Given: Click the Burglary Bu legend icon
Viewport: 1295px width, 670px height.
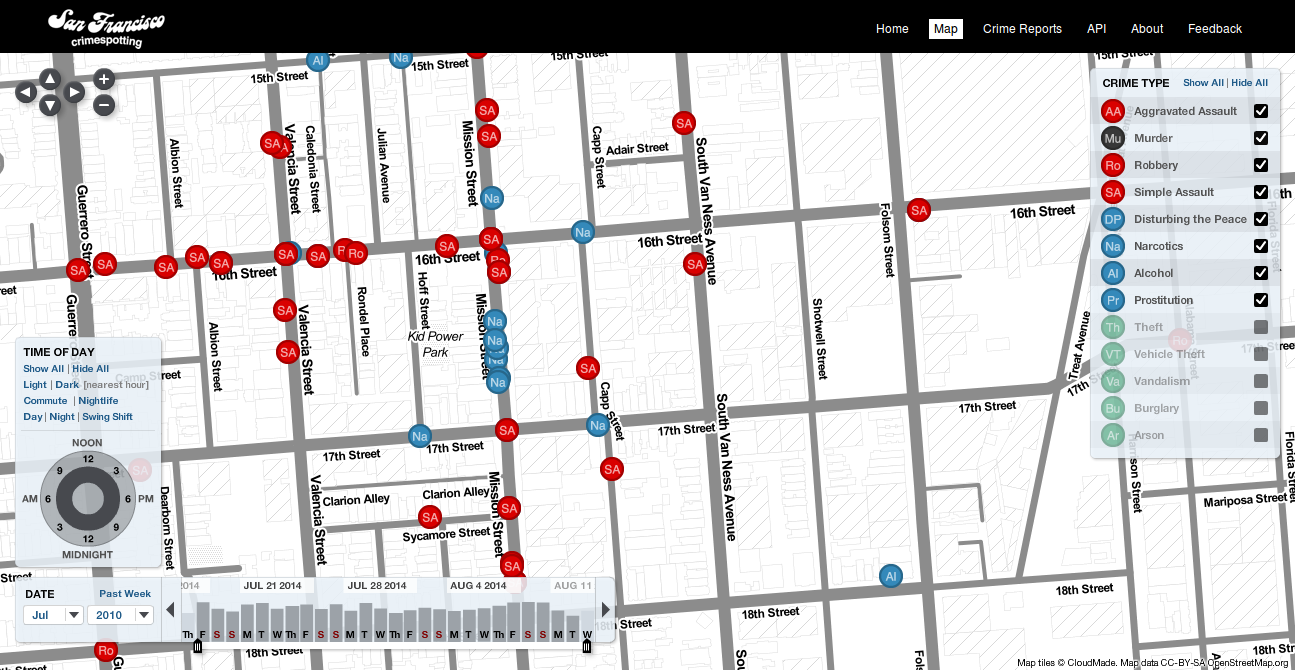Looking at the screenshot, I should click(x=1113, y=408).
